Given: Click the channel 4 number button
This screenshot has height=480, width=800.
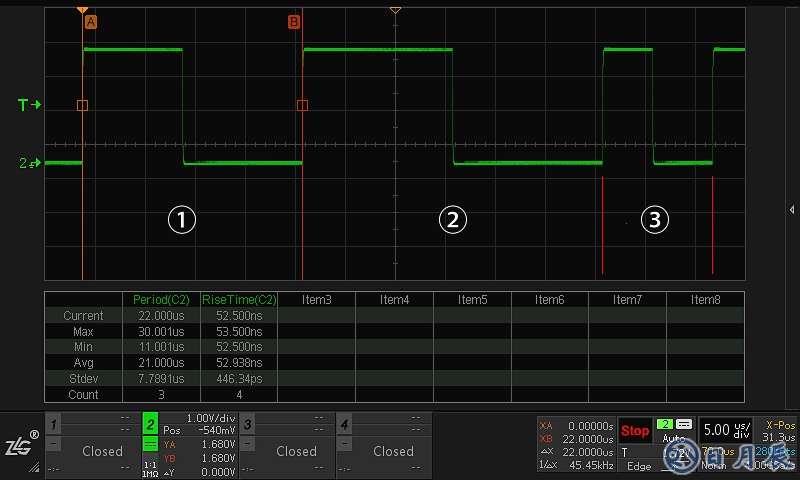Looking at the screenshot, I should [x=344, y=424].
